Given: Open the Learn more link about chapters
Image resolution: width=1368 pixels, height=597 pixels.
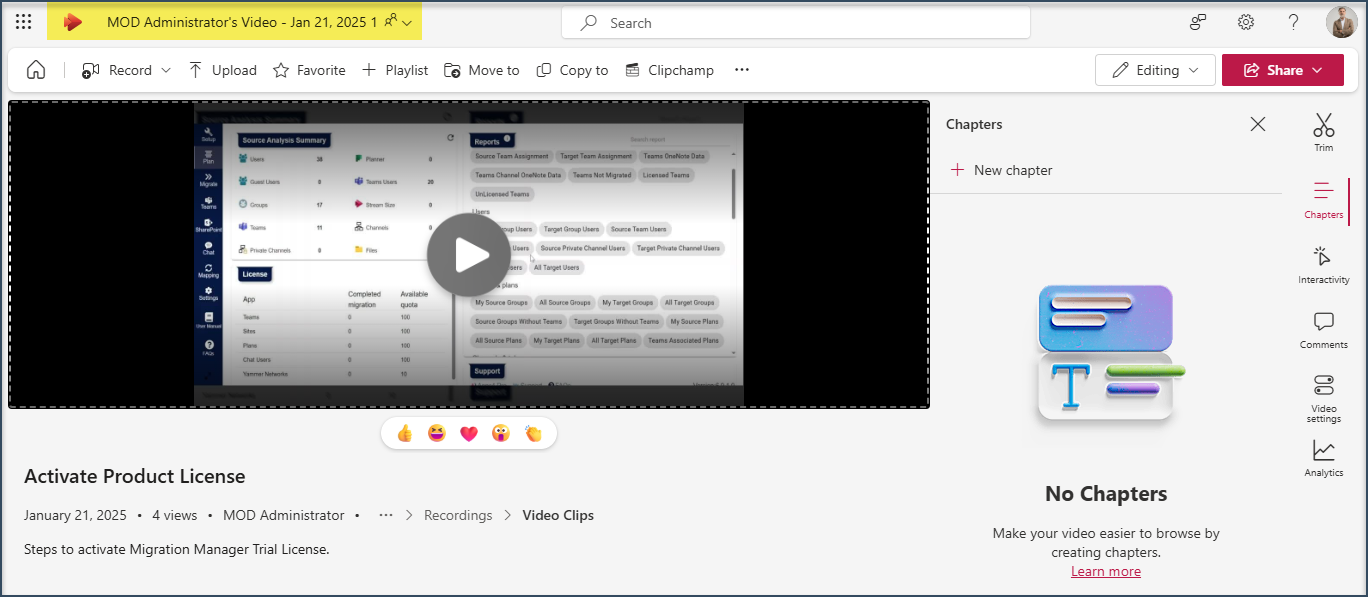Looking at the screenshot, I should point(1105,570).
